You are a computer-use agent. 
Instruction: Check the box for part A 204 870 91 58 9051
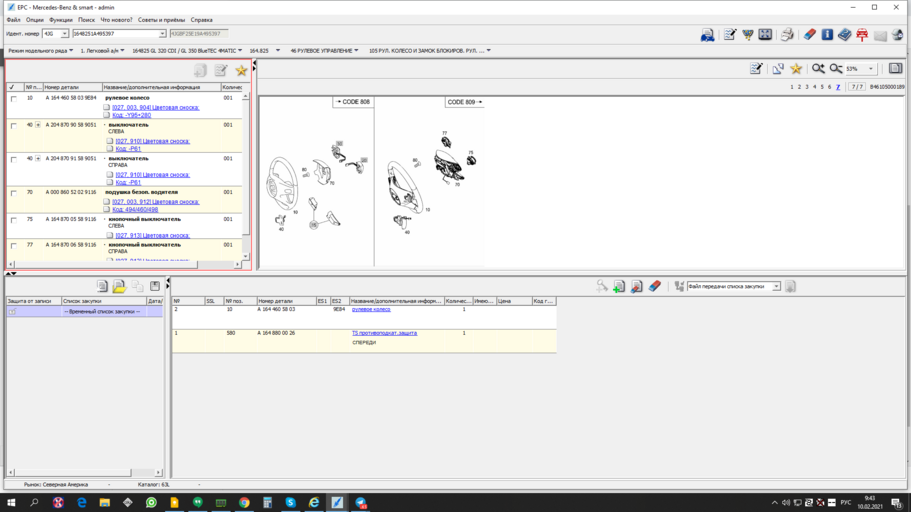click(14, 159)
